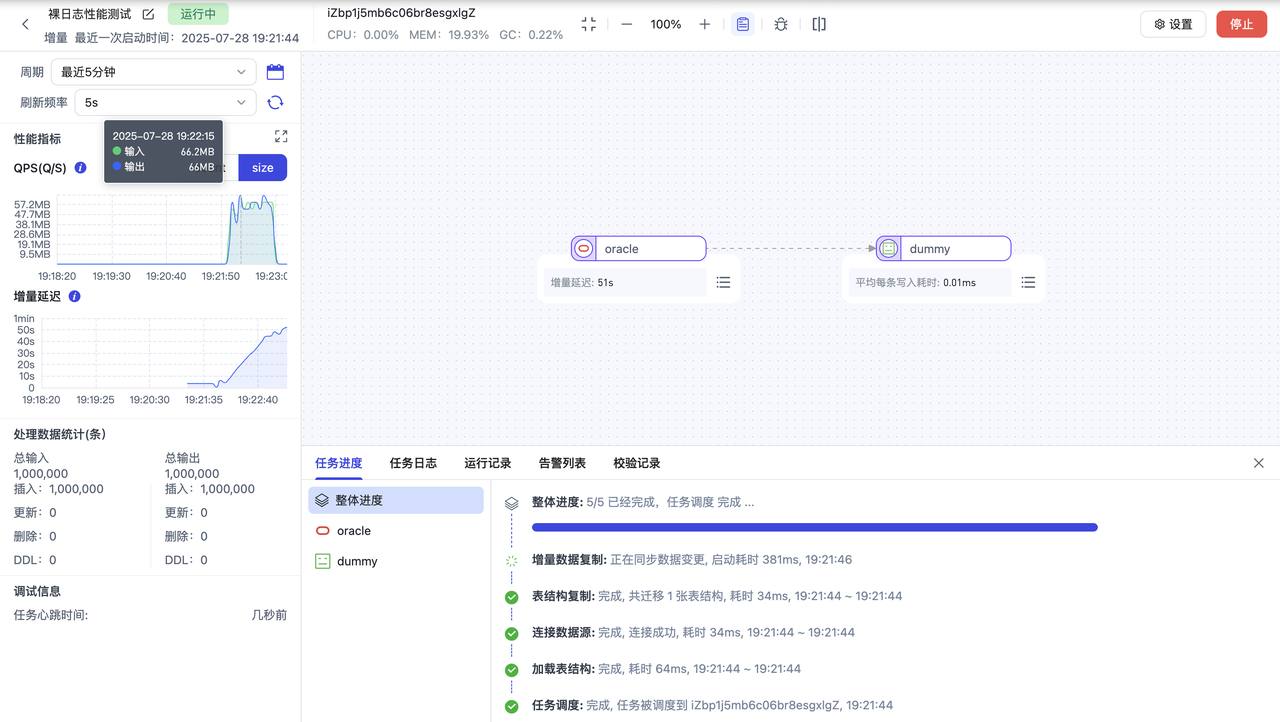Open the debug bug icon in the toolbar
1280x722 pixels.
coord(781,24)
